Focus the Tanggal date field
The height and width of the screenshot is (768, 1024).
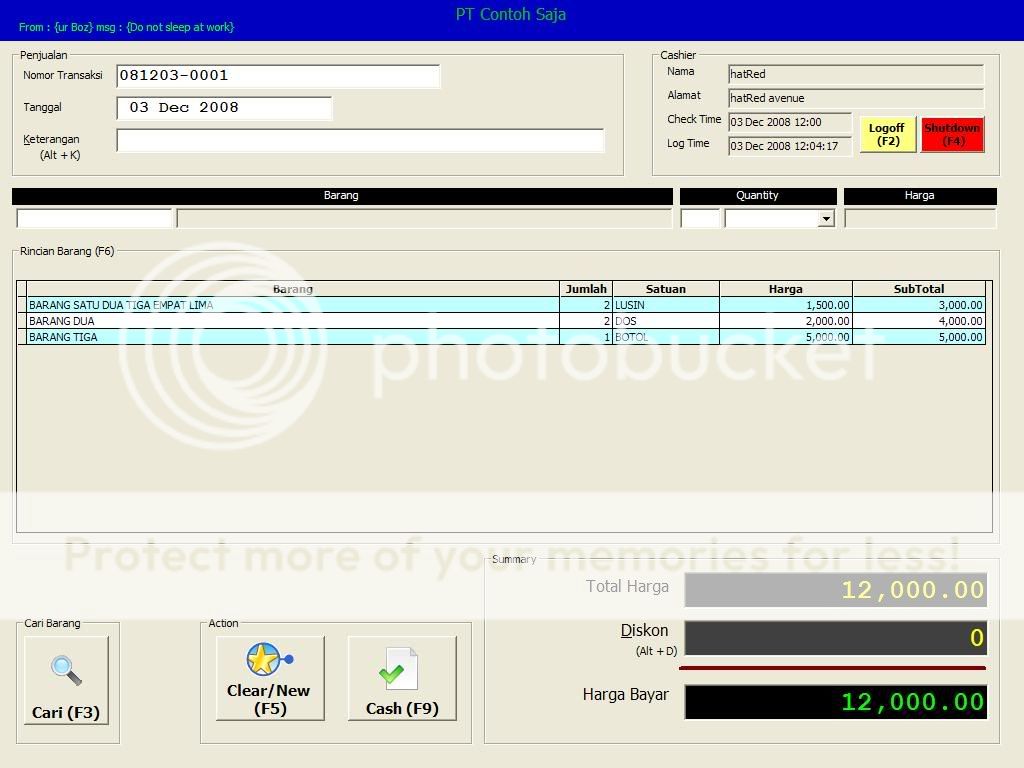tap(224, 108)
